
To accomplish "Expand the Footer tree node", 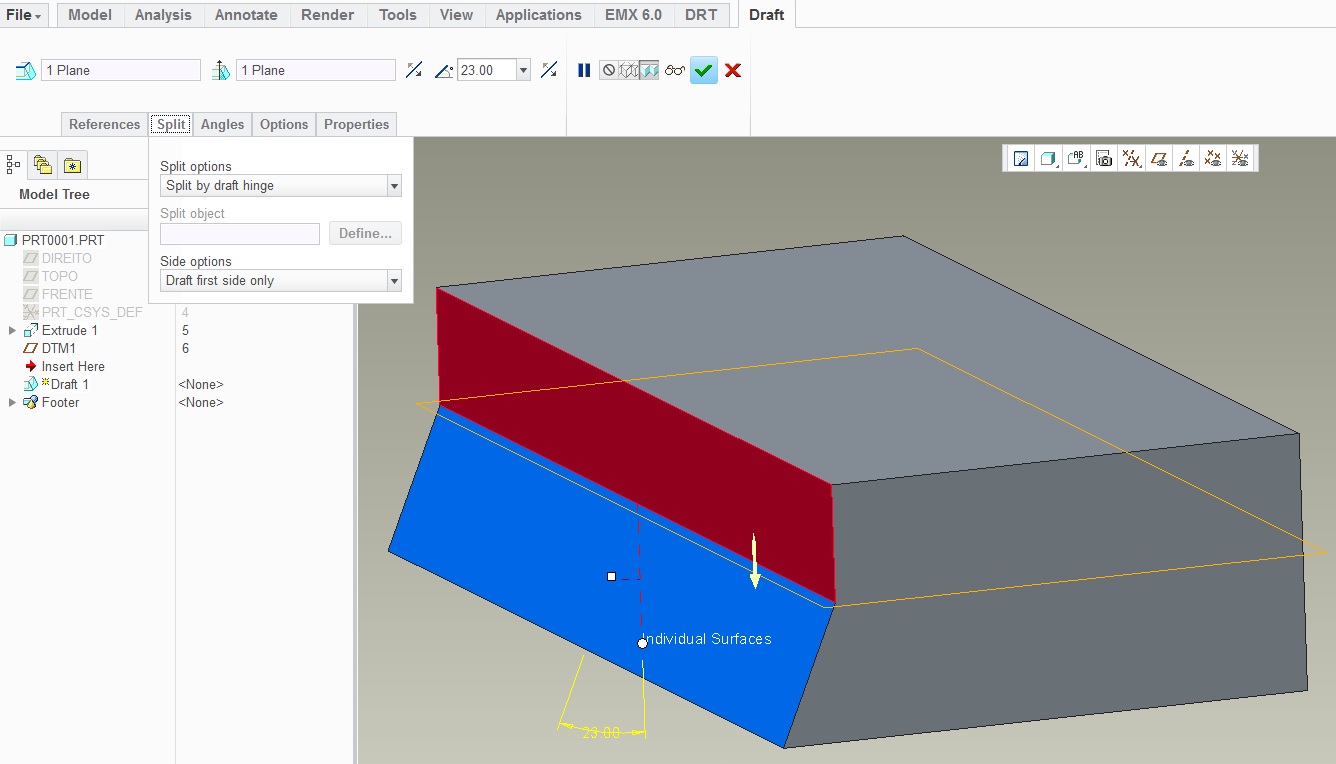I will tap(12, 402).
